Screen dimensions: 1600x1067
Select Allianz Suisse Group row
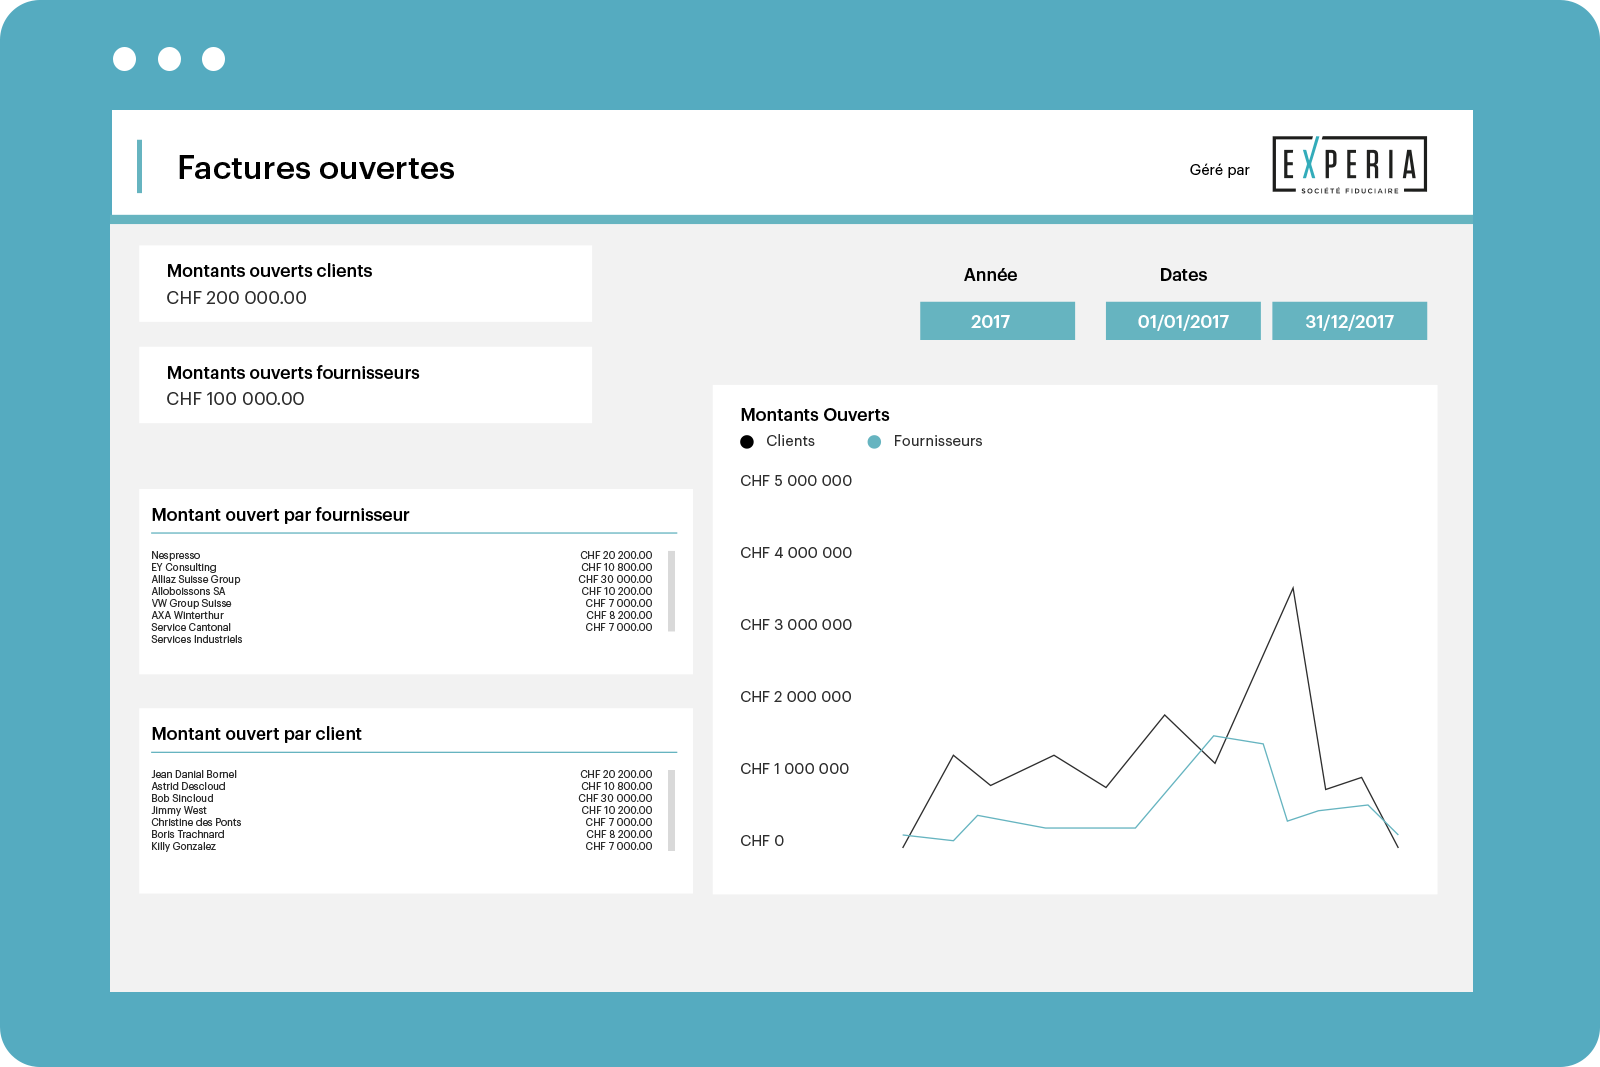402,579
